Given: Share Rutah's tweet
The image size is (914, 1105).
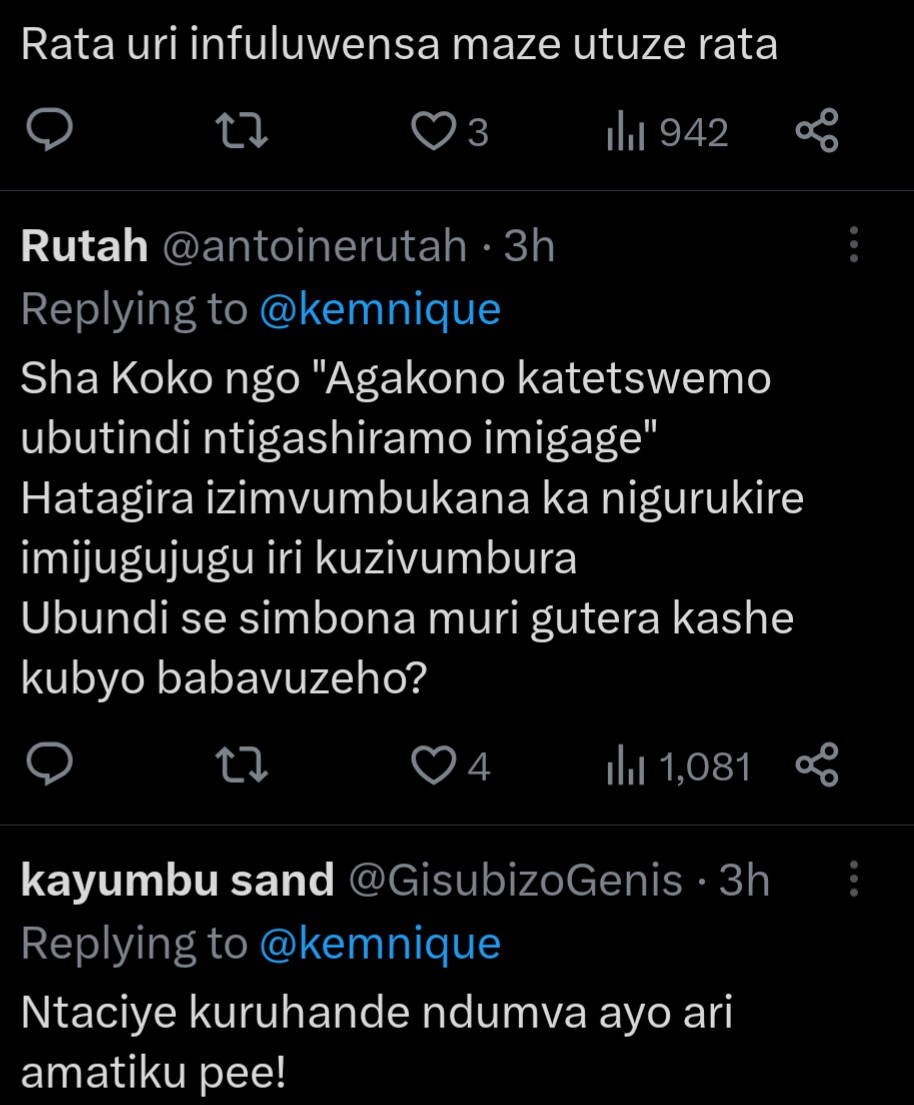Looking at the screenshot, I should [816, 767].
